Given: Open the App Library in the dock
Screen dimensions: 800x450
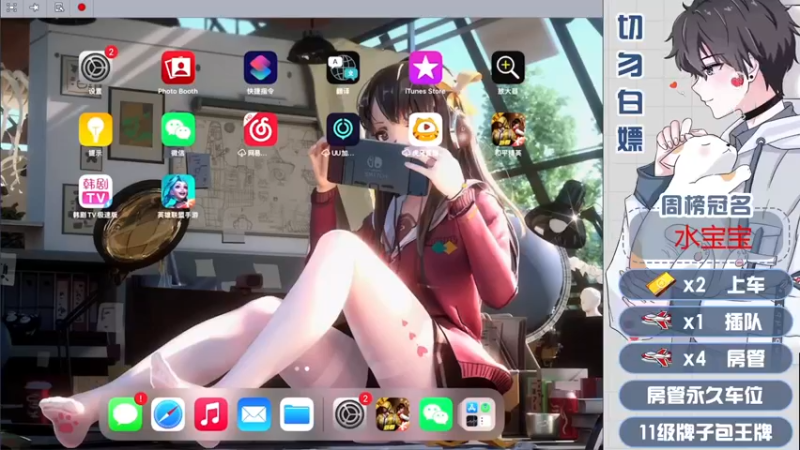Looking at the screenshot, I should coord(478,414).
